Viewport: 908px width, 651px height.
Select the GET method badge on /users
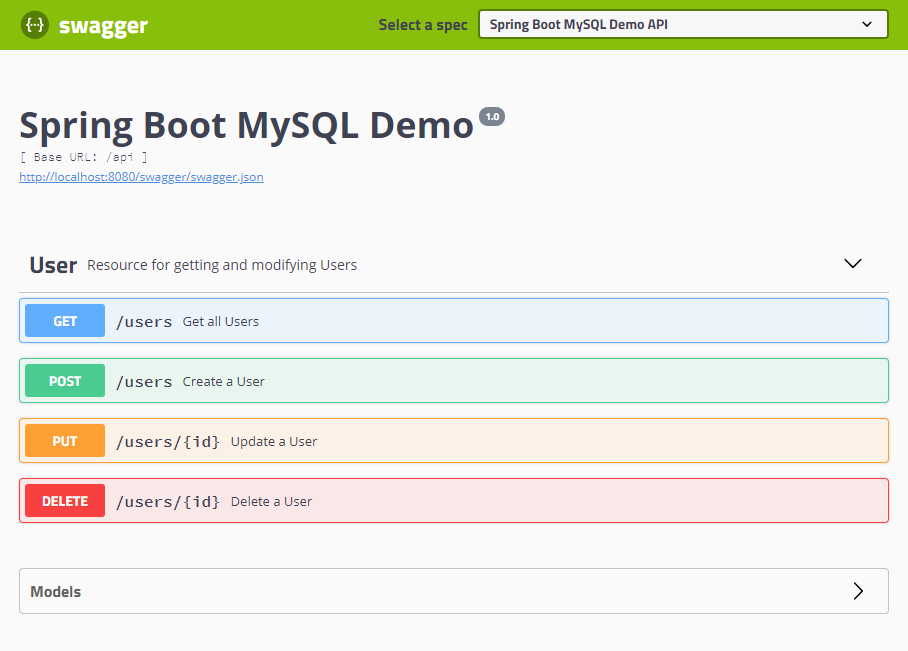click(64, 320)
